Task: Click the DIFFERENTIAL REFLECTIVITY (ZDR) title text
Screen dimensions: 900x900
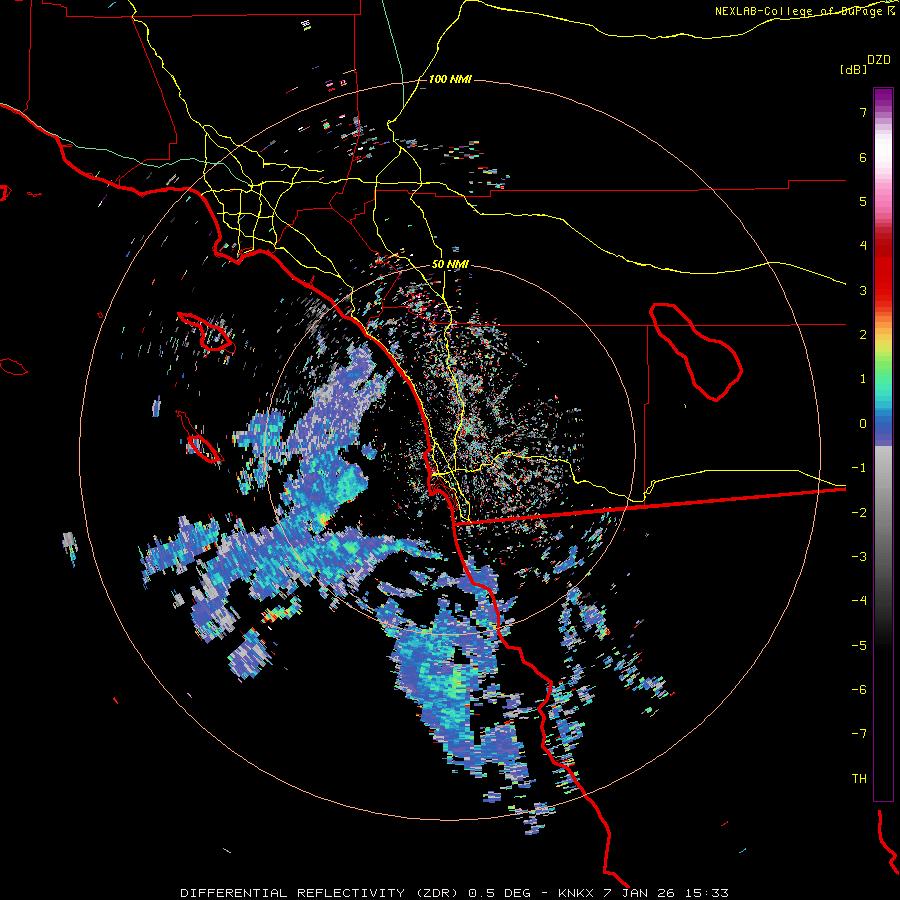Action: pos(319,893)
